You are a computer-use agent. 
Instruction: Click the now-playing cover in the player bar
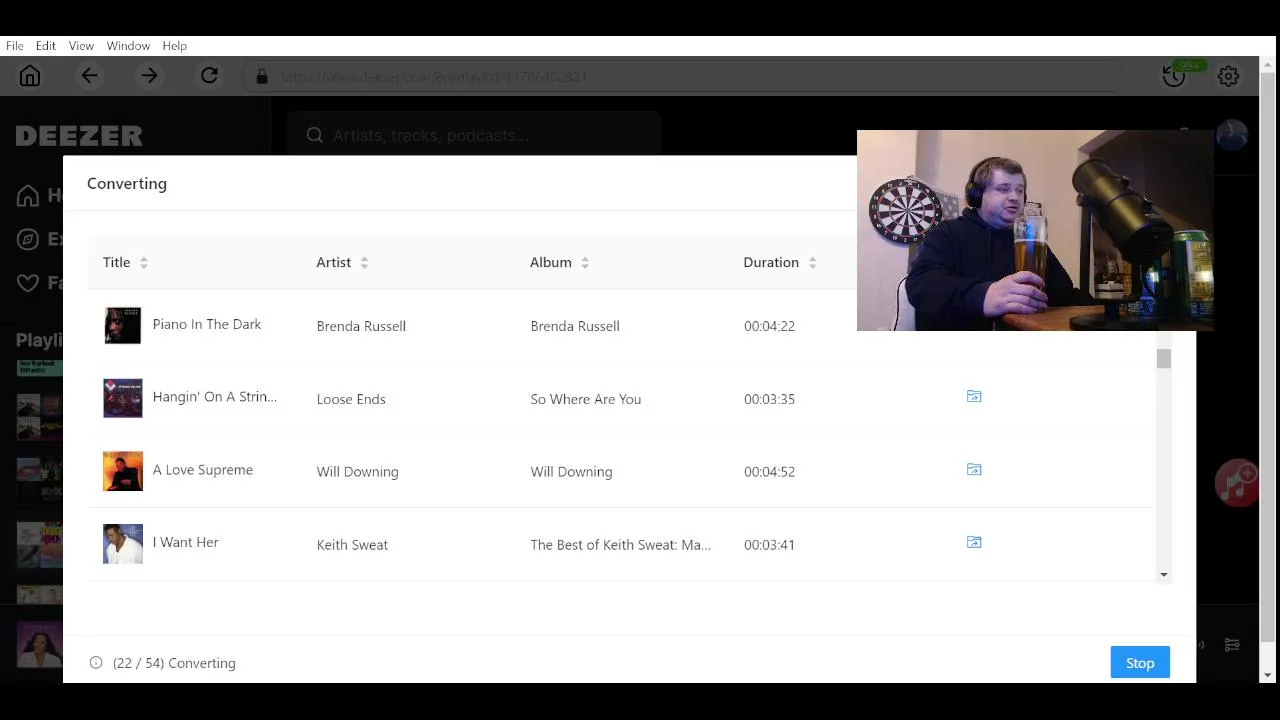pos(40,645)
